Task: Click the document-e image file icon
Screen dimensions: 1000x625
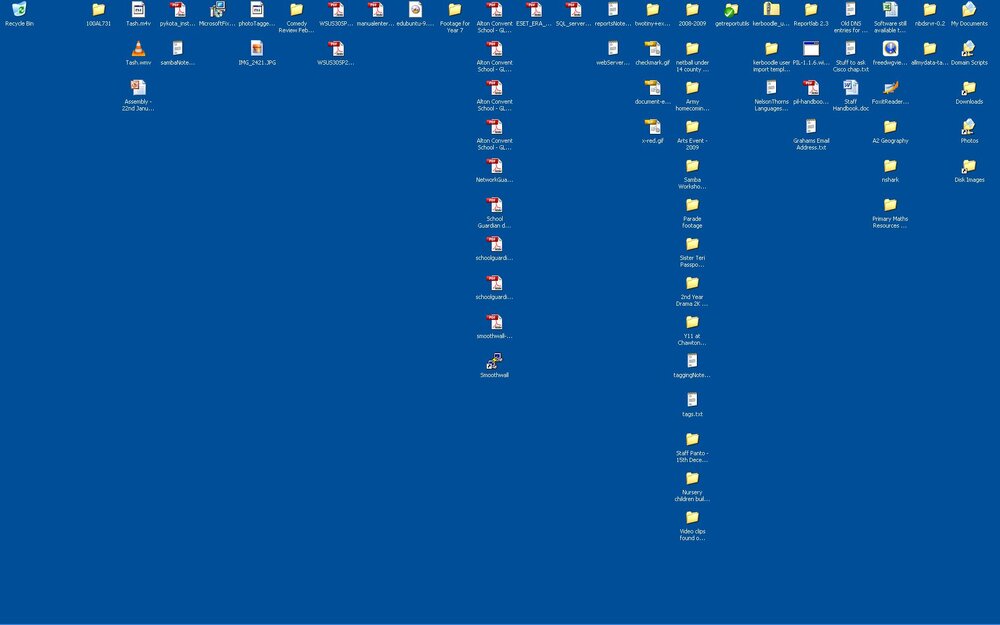Action: 652,87
